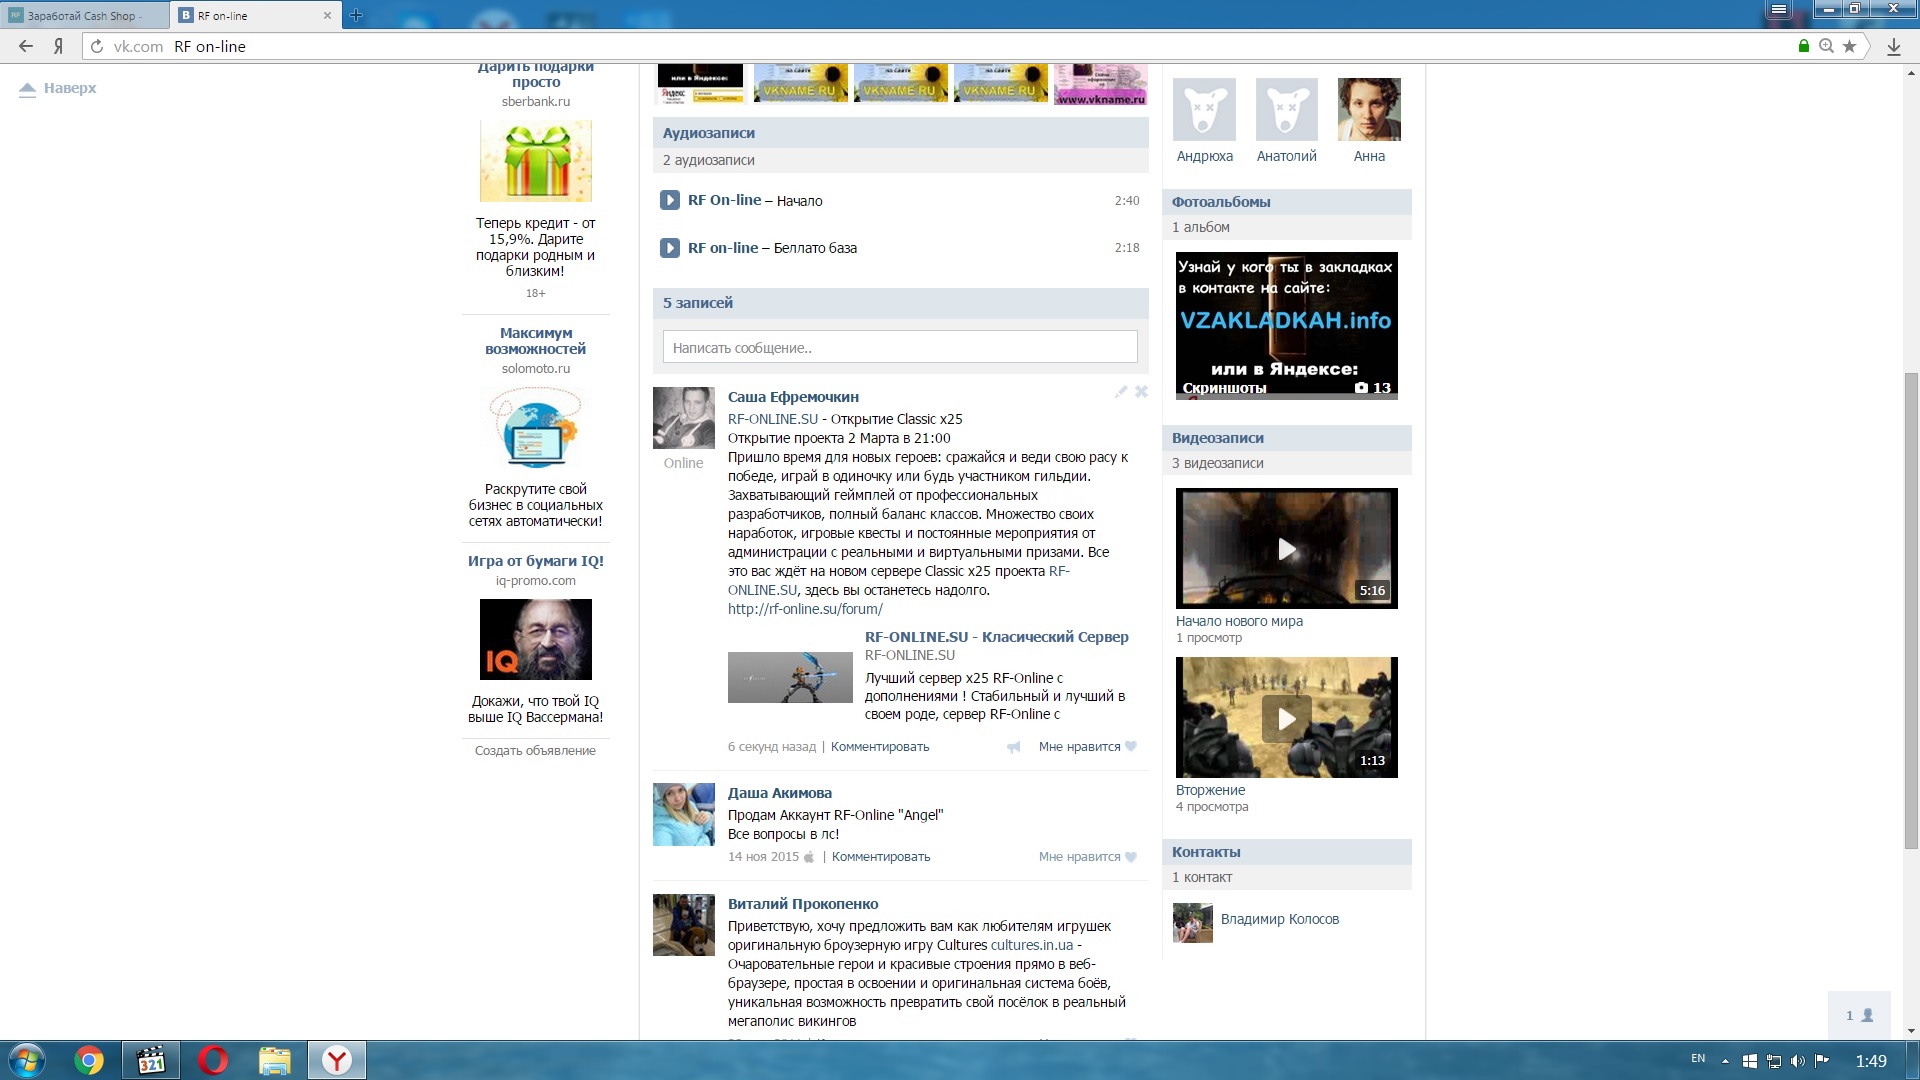This screenshot has width=1920, height=1080.
Task: Open Даша Акимова's profile name link
Action: tap(780, 793)
